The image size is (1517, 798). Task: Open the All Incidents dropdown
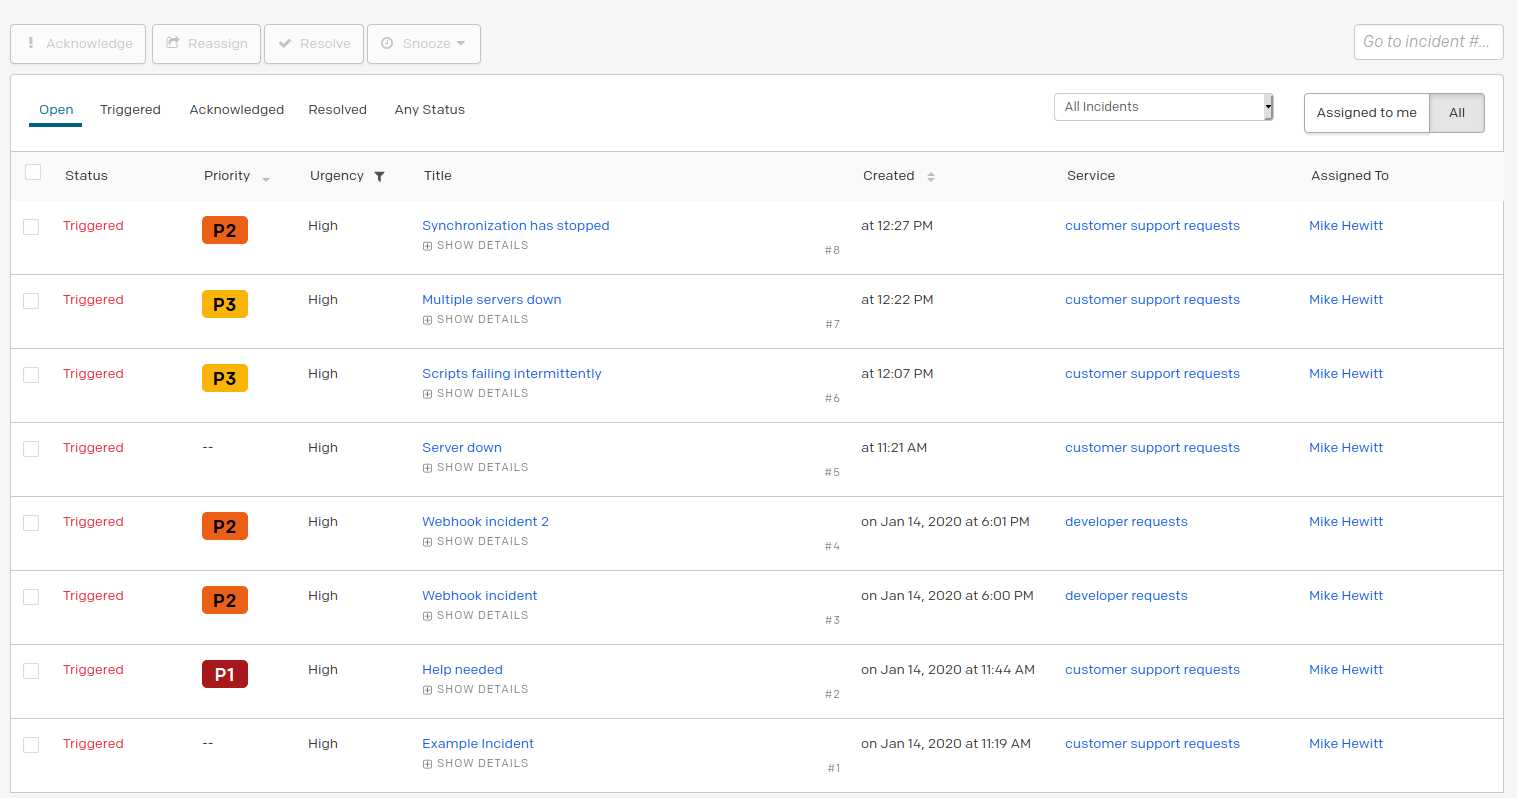pyautogui.click(x=1163, y=106)
